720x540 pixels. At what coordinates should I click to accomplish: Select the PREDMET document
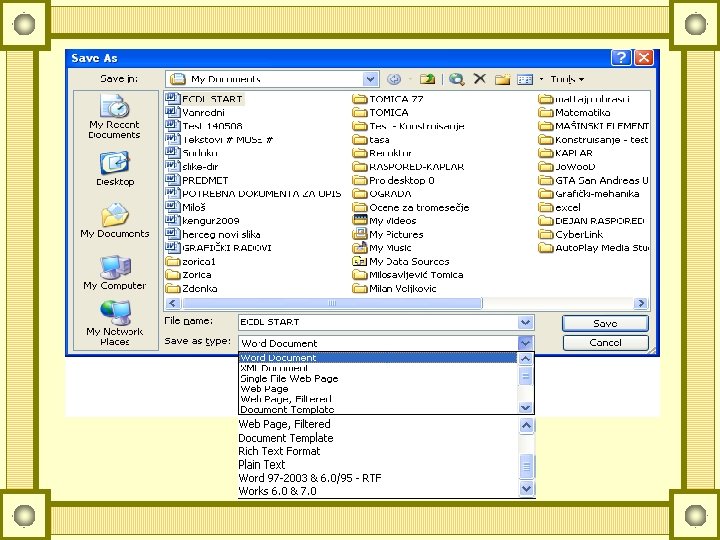197,180
